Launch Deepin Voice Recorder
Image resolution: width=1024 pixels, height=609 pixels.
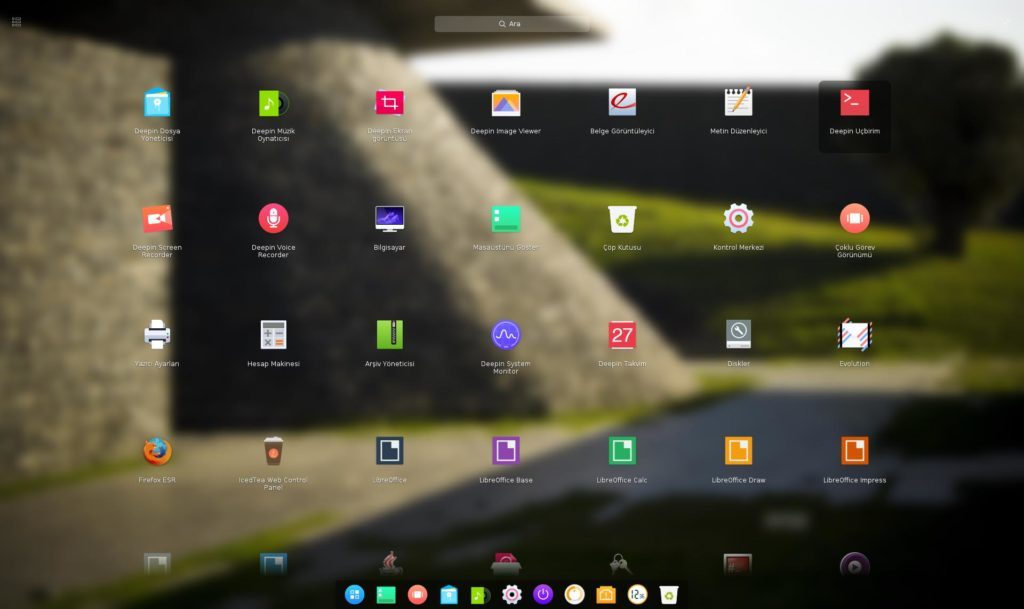tap(273, 219)
